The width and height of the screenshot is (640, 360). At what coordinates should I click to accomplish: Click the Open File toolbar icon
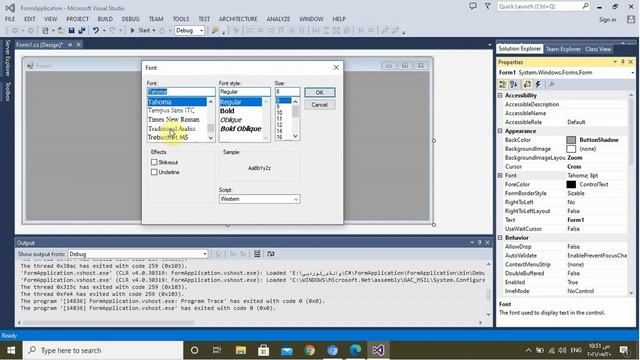pos(60,31)
